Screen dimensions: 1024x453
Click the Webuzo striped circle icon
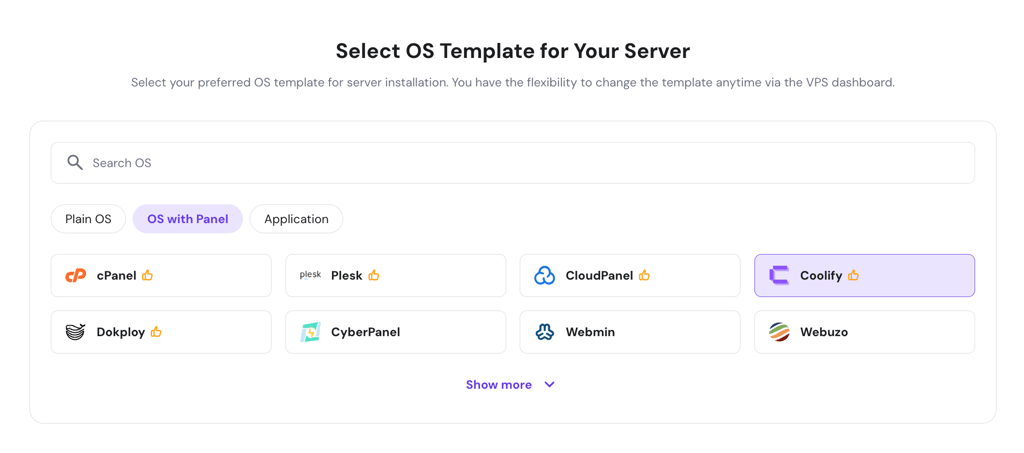[x=779, y=332]
